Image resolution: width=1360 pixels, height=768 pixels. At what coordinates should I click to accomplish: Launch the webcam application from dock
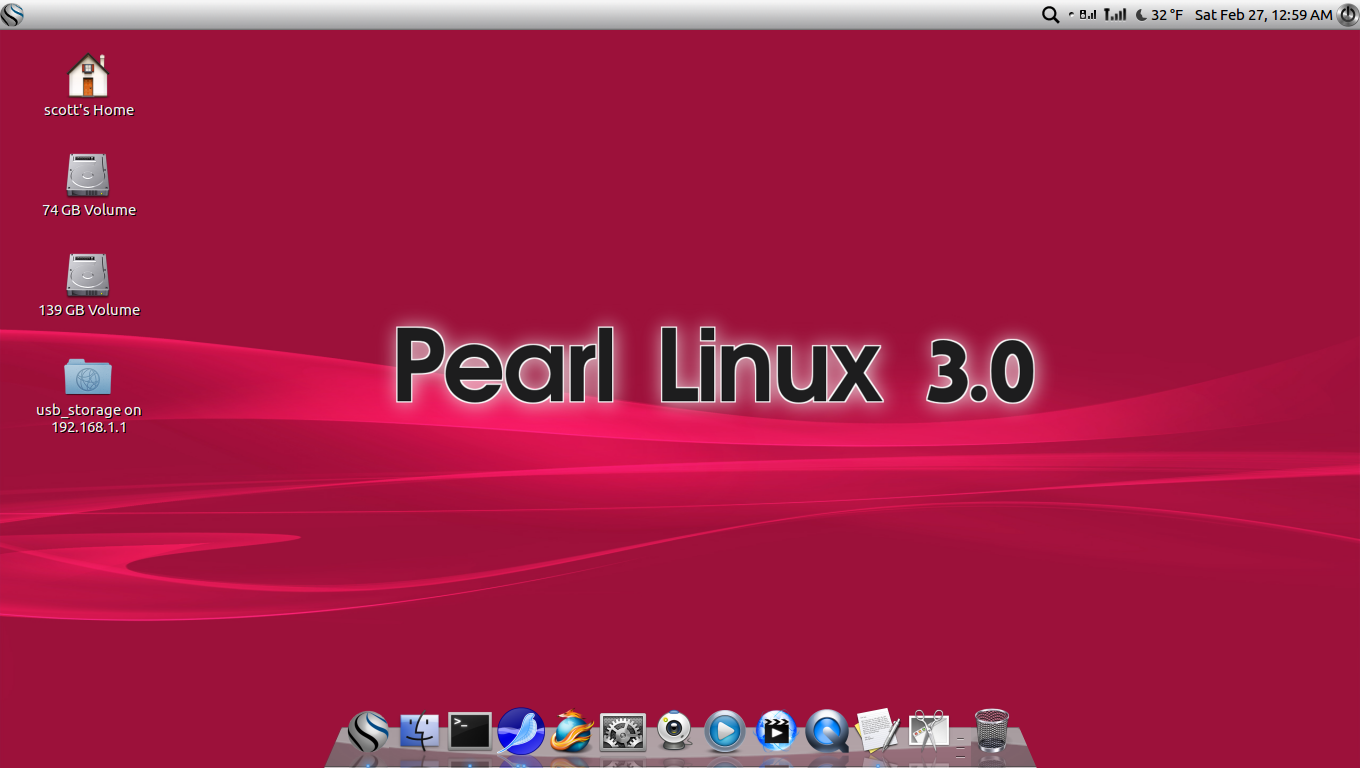point(675,731)
